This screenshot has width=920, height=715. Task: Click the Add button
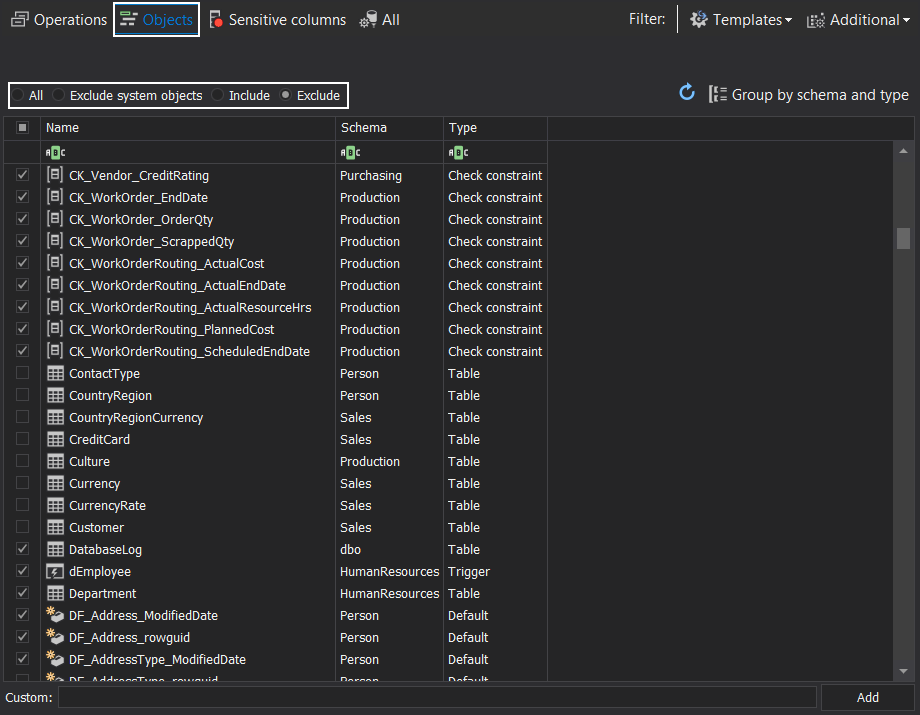[867, 697]
